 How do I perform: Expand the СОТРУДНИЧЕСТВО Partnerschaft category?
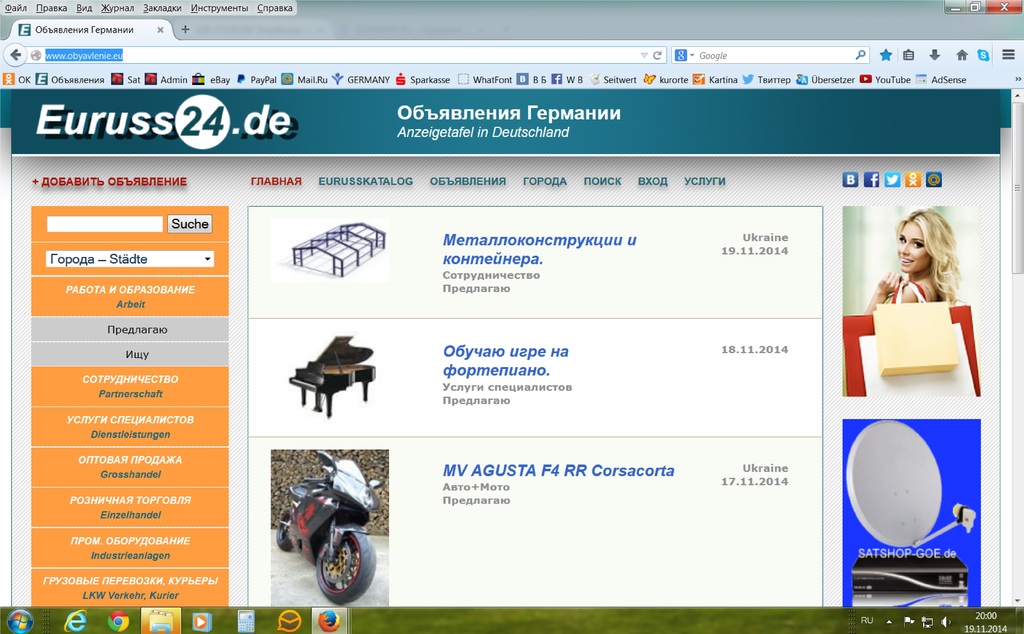130,387
